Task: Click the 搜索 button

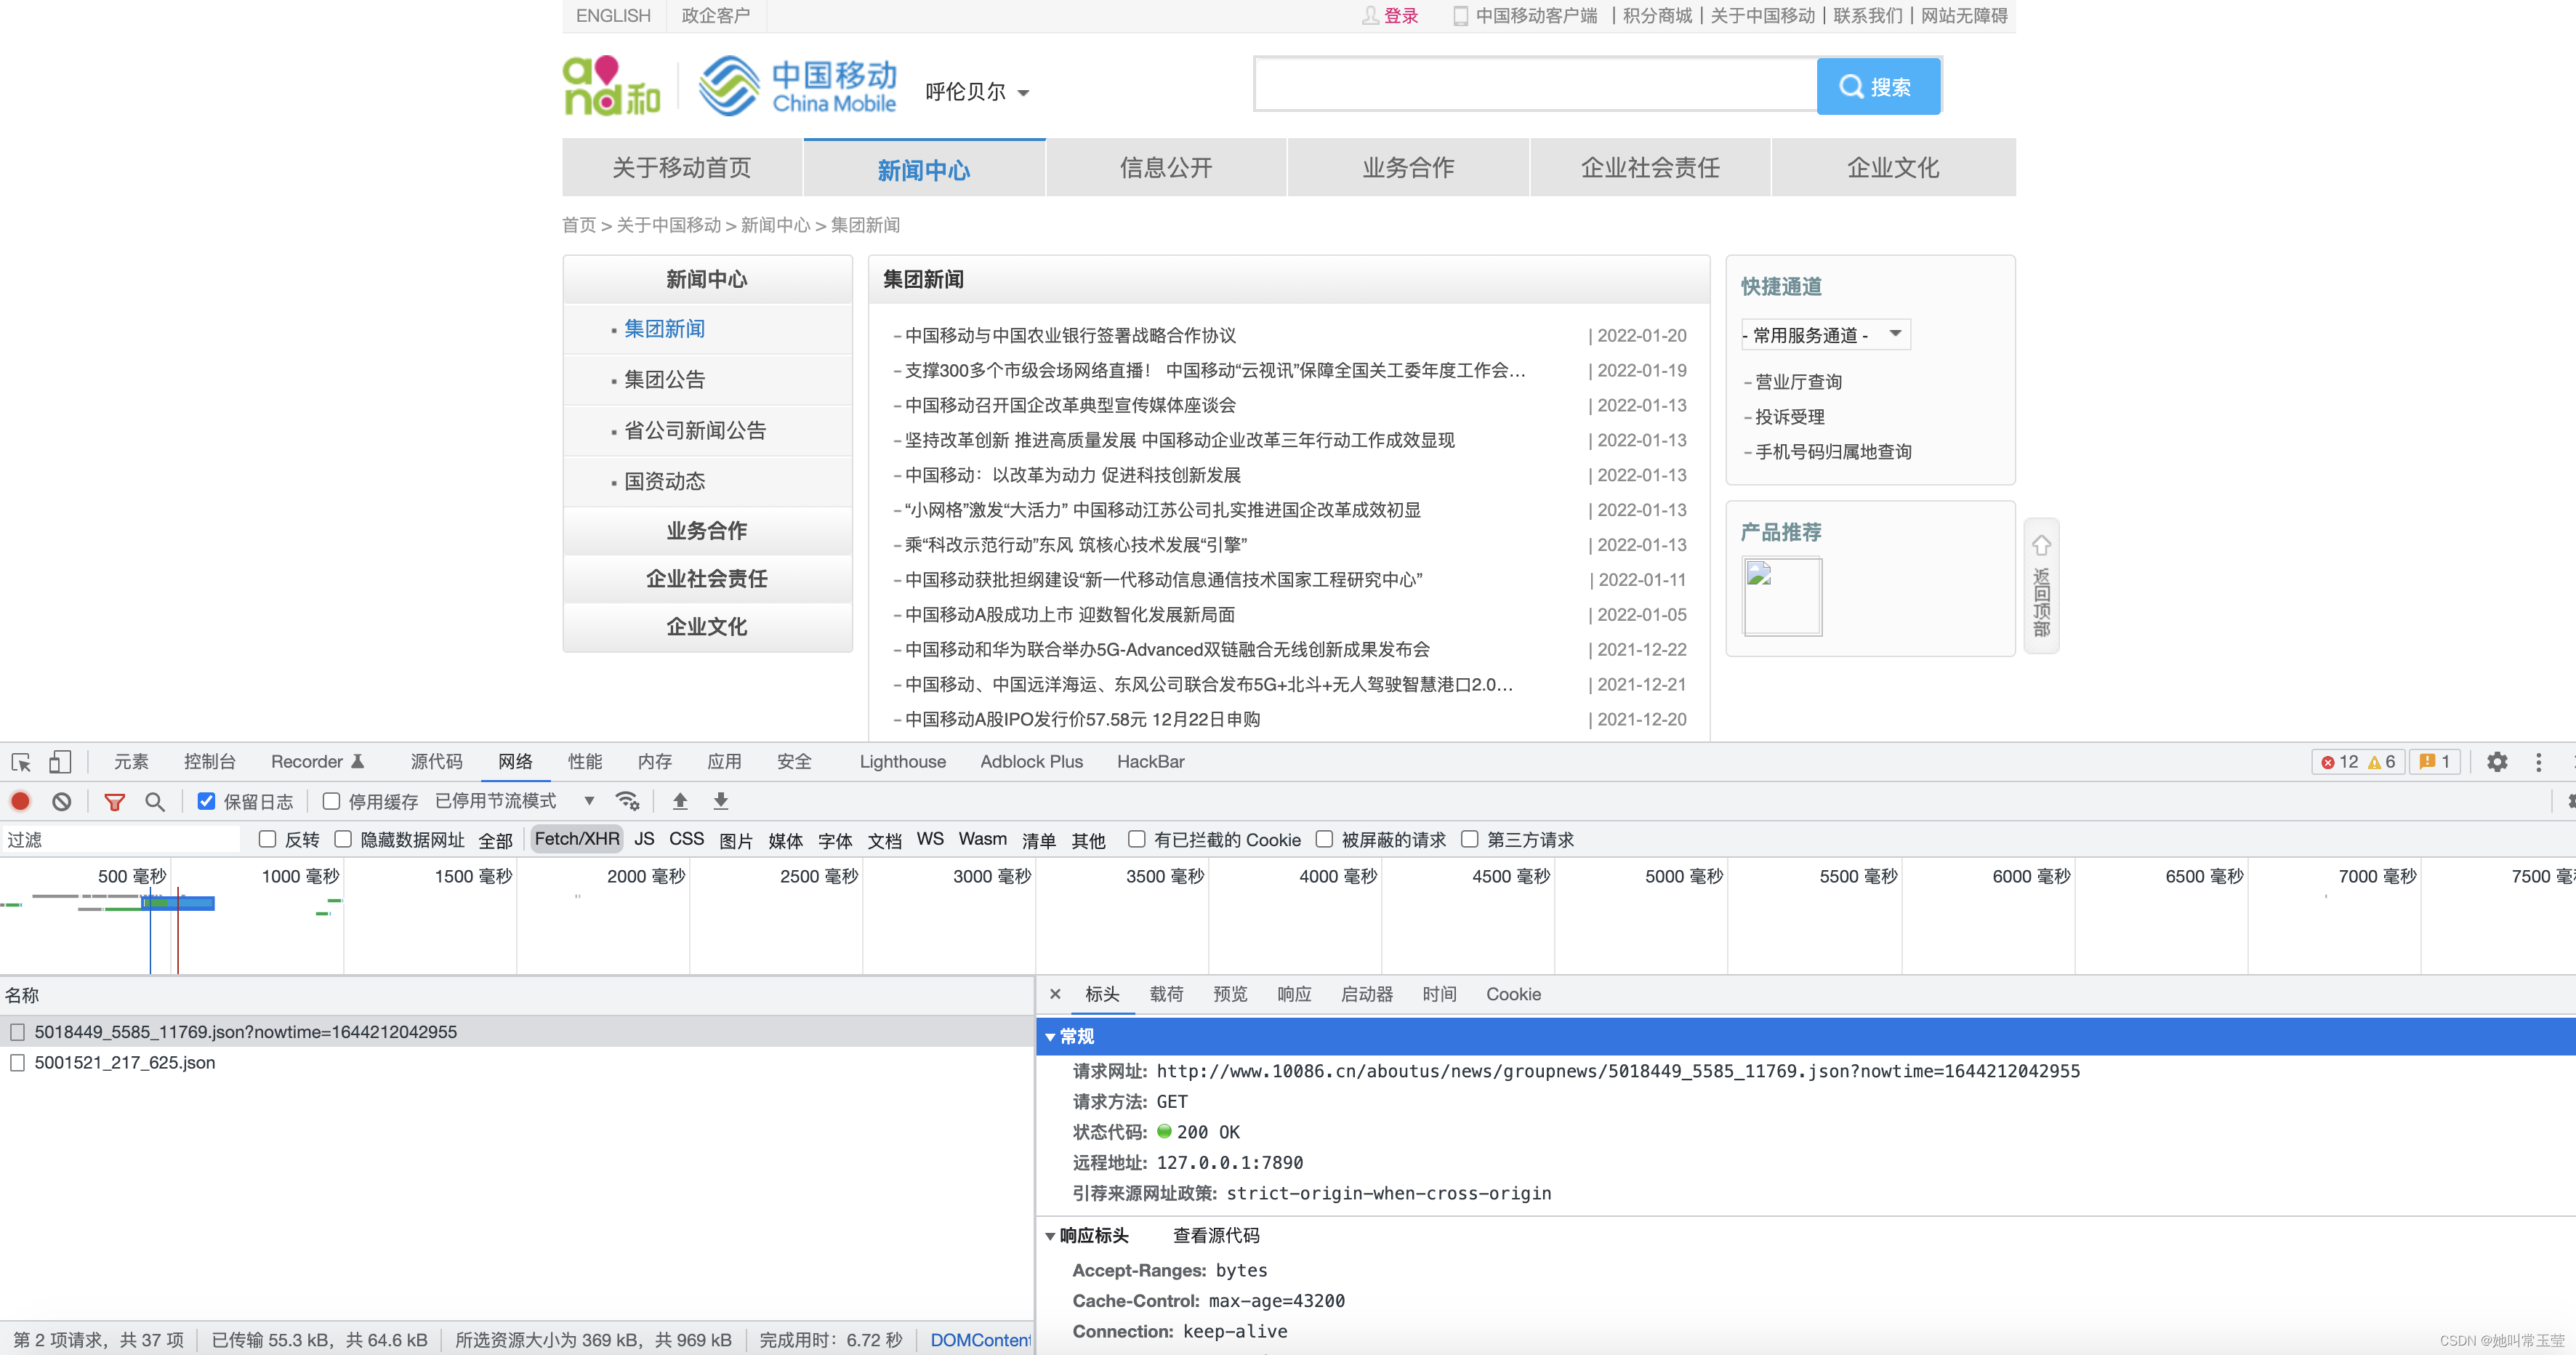Action: click(1878, 87)
